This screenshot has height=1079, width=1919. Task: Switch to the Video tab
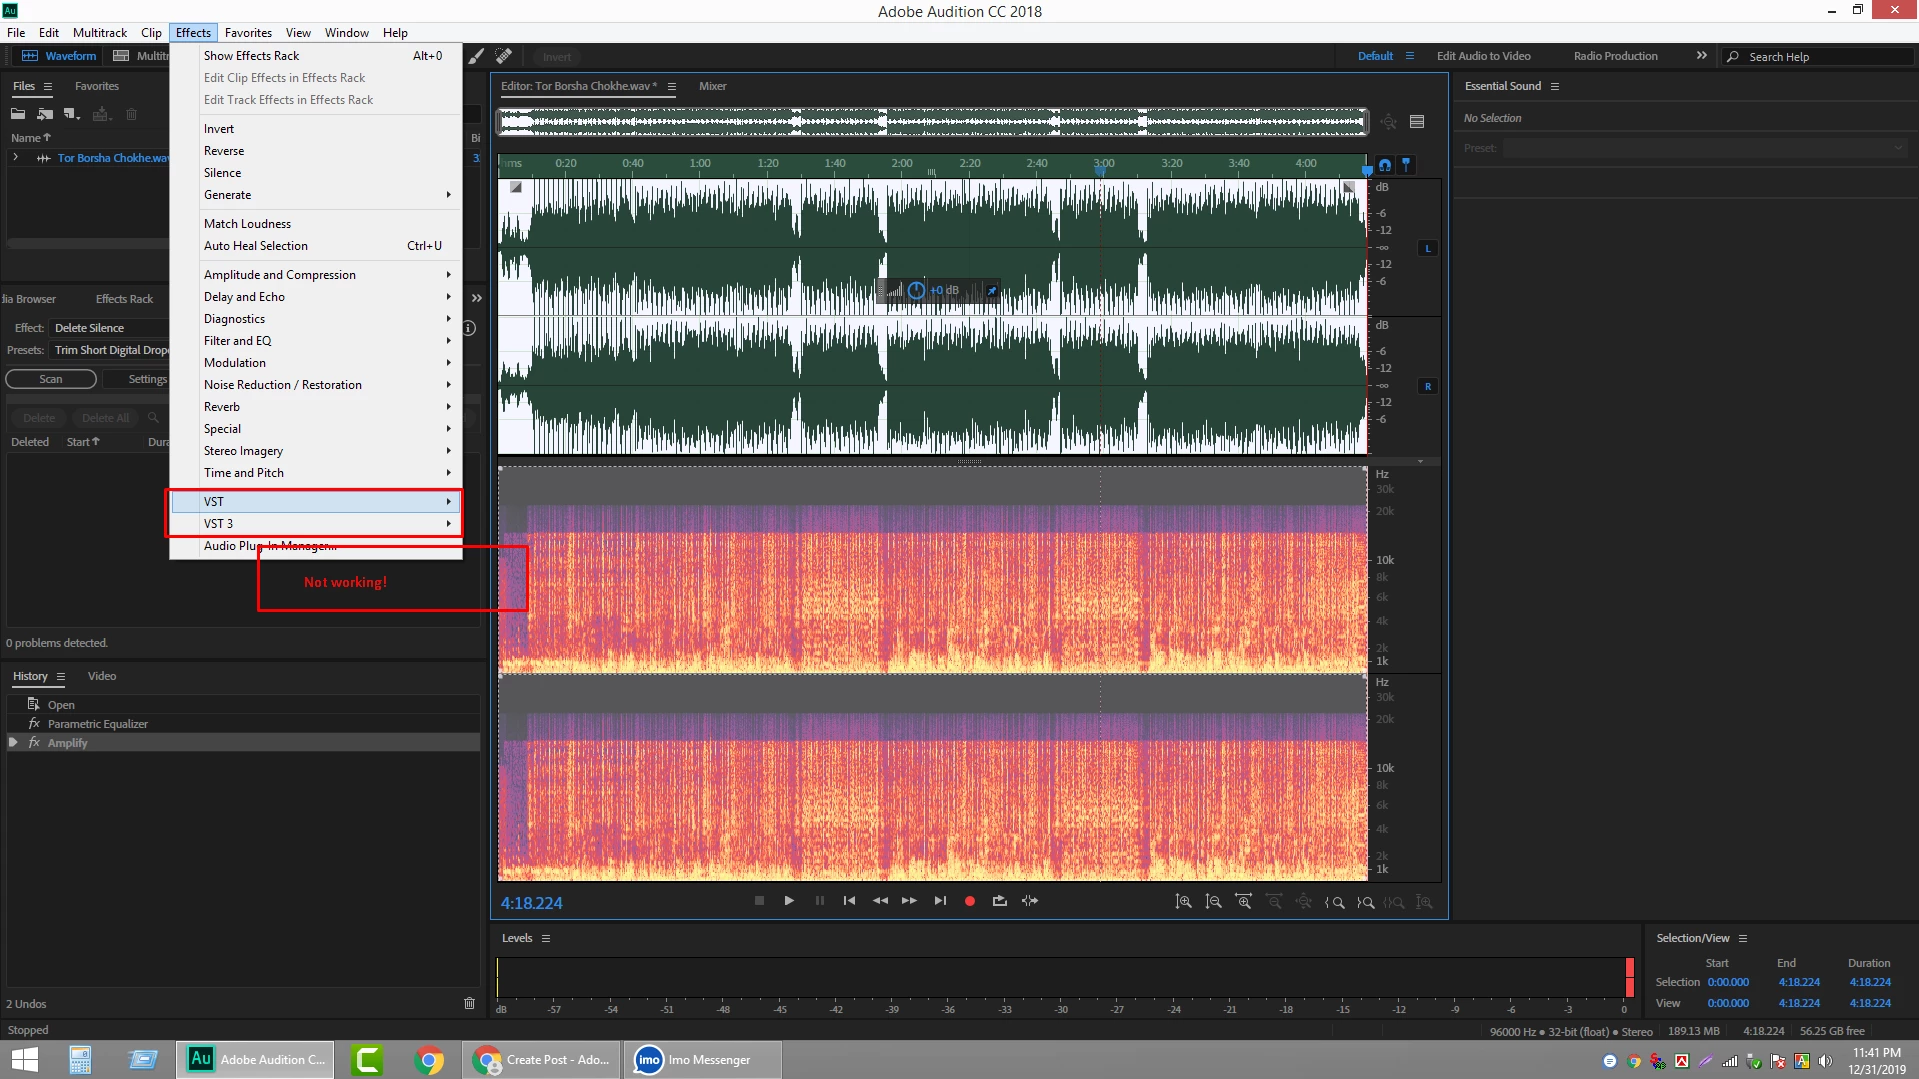[102, 676]
